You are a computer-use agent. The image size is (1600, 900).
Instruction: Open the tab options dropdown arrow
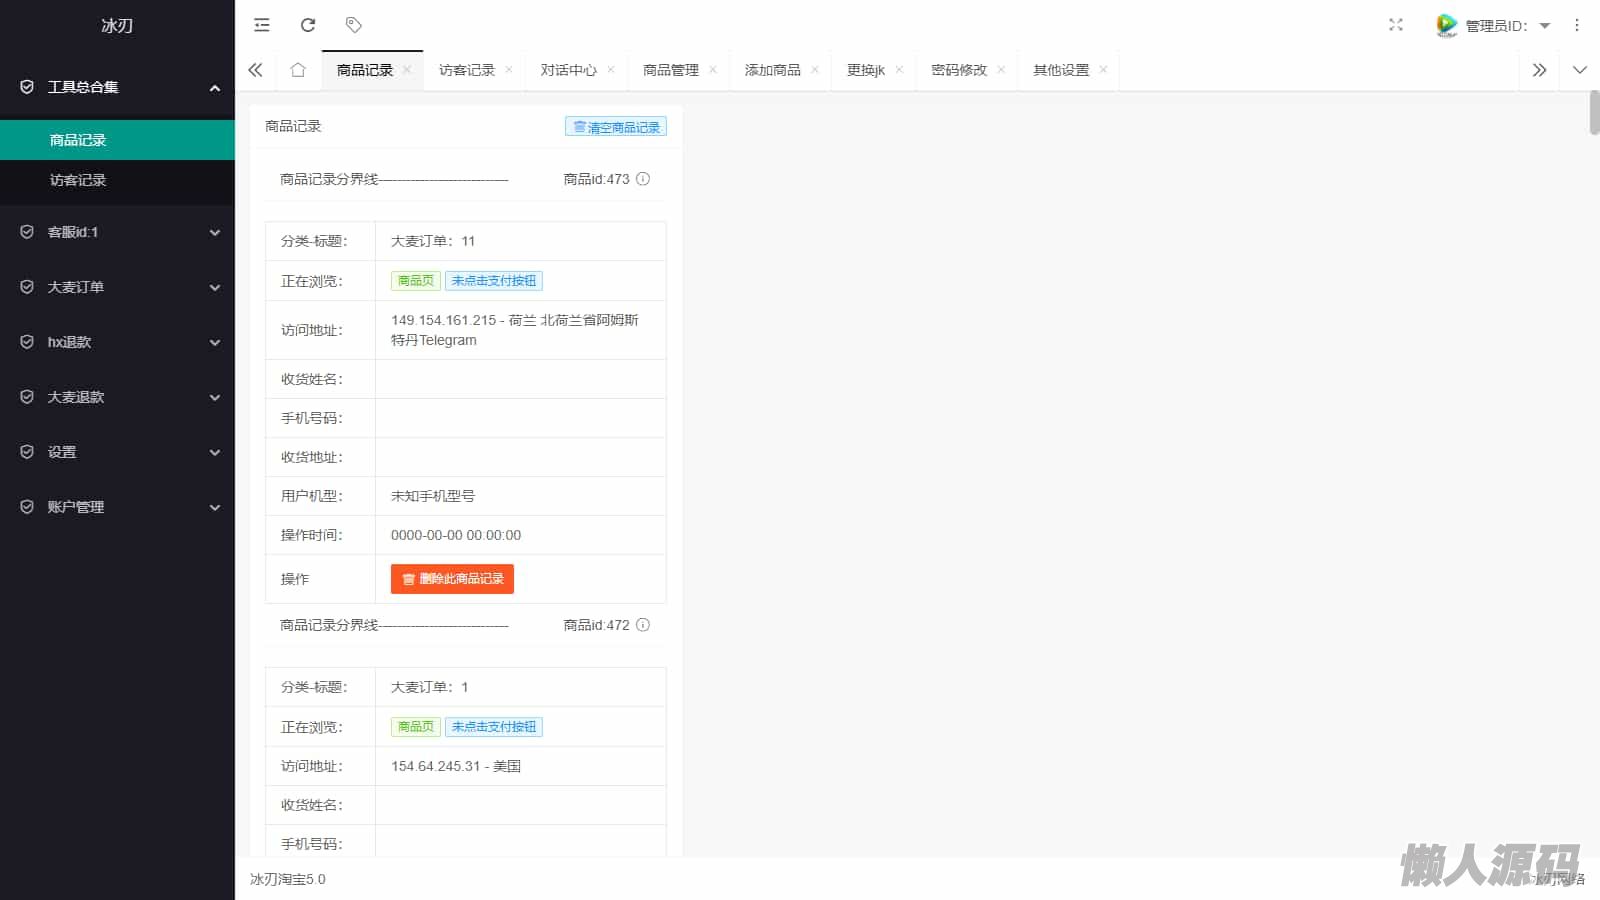(x=1580, y=70)
